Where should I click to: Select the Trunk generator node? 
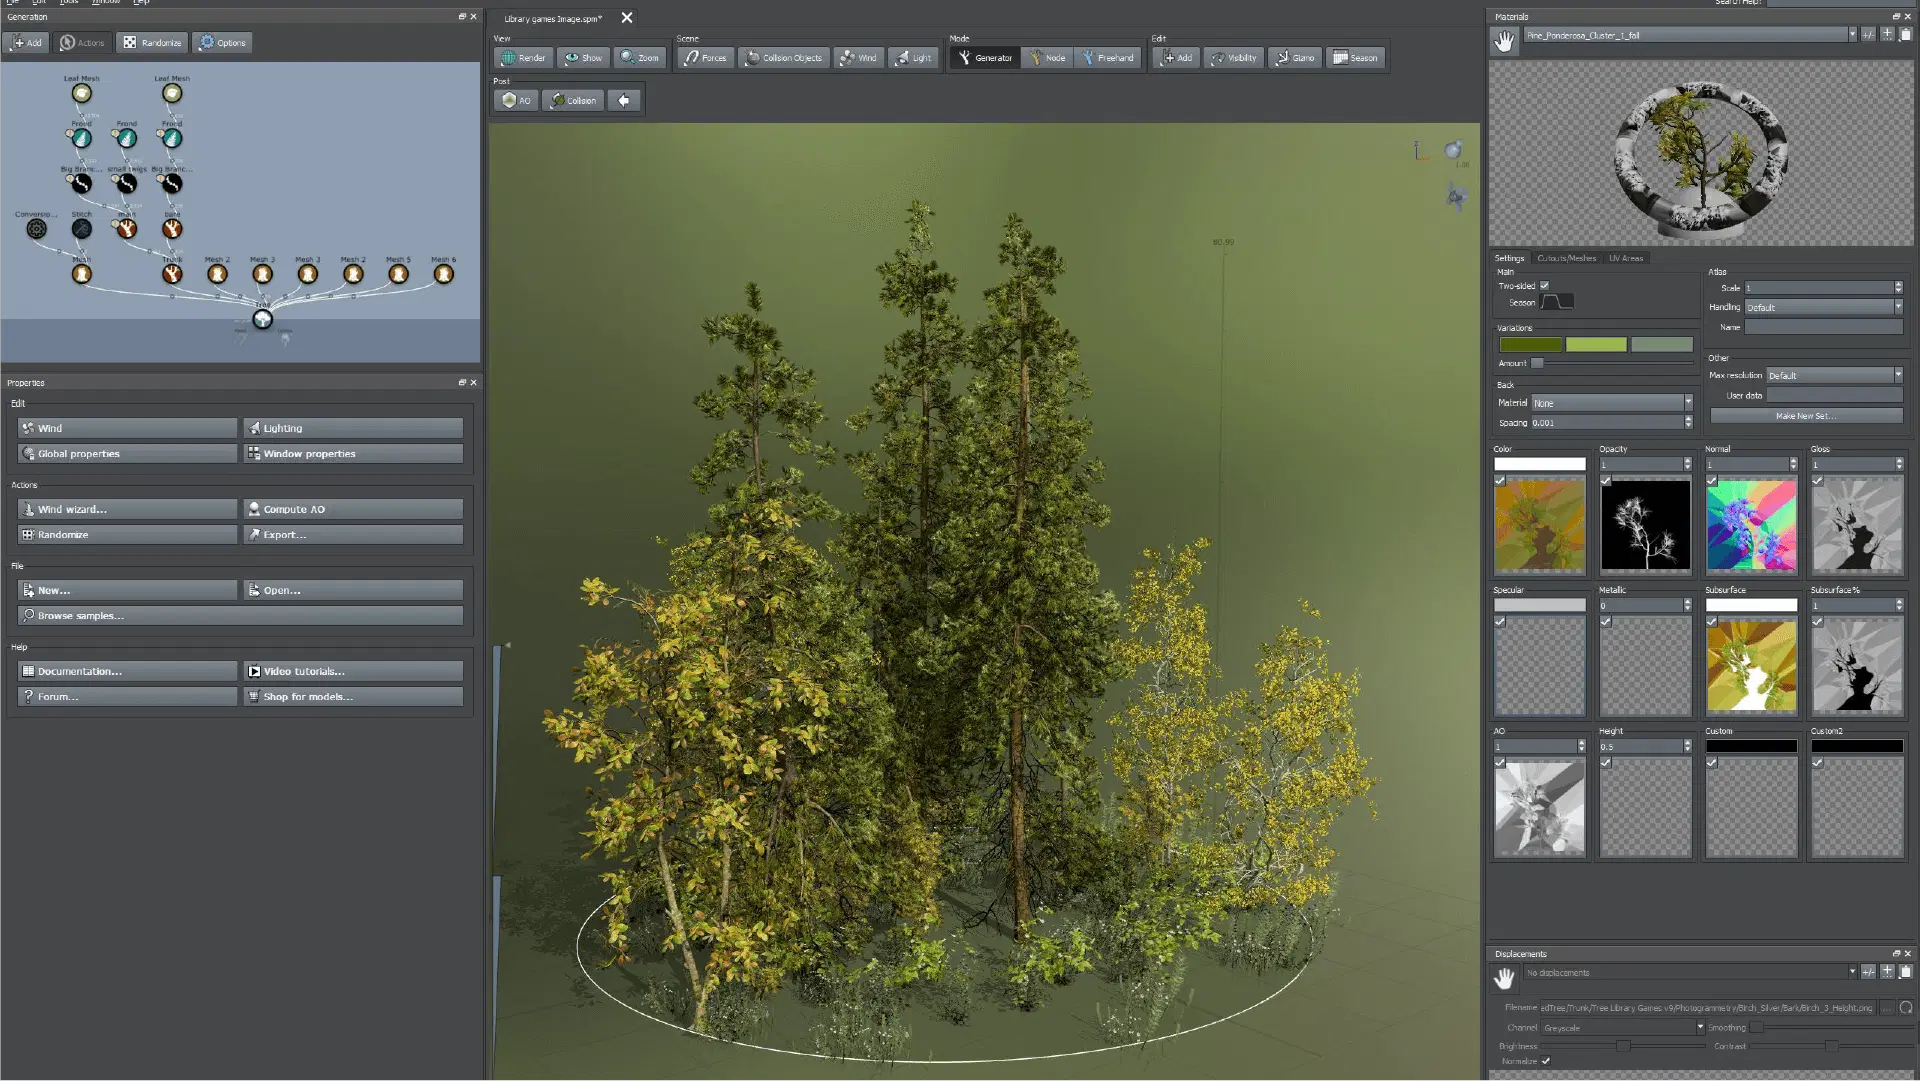click(x=172, y=273)
